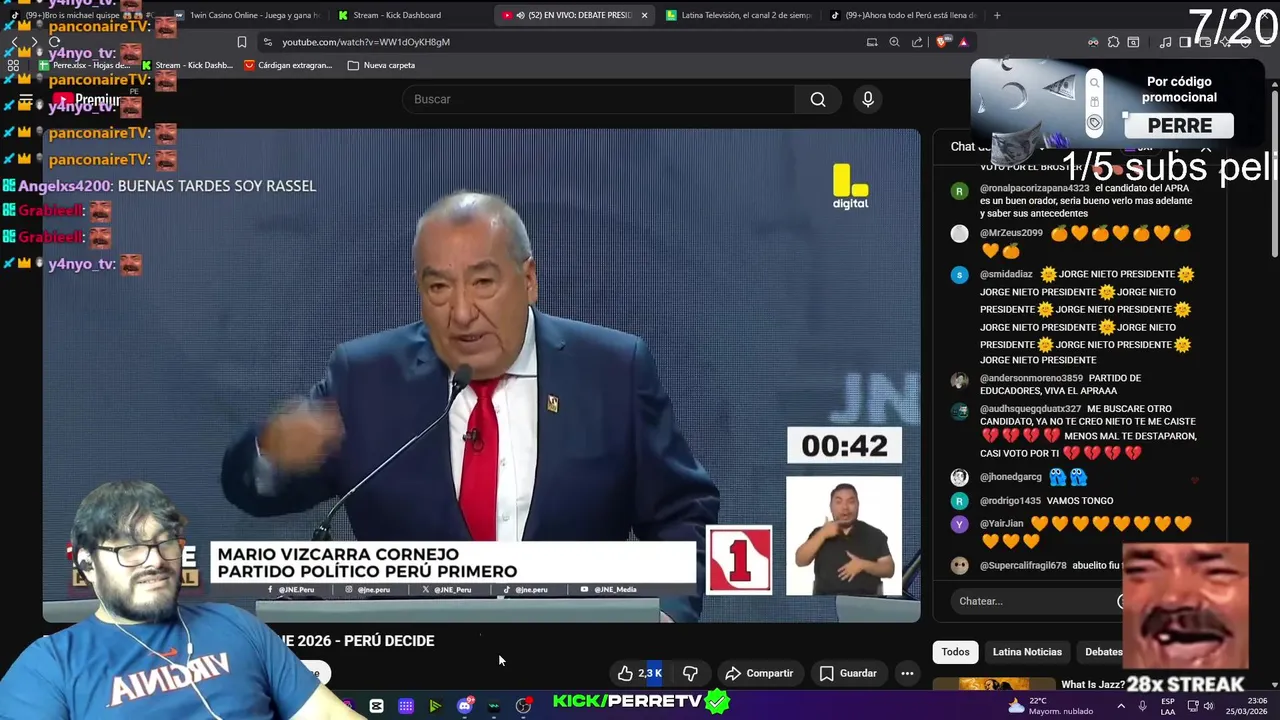The height and width of the screenshot is (720, 1280).
Task: Select the Latina Noticias filter chip
Action: tap(1027, 652)
